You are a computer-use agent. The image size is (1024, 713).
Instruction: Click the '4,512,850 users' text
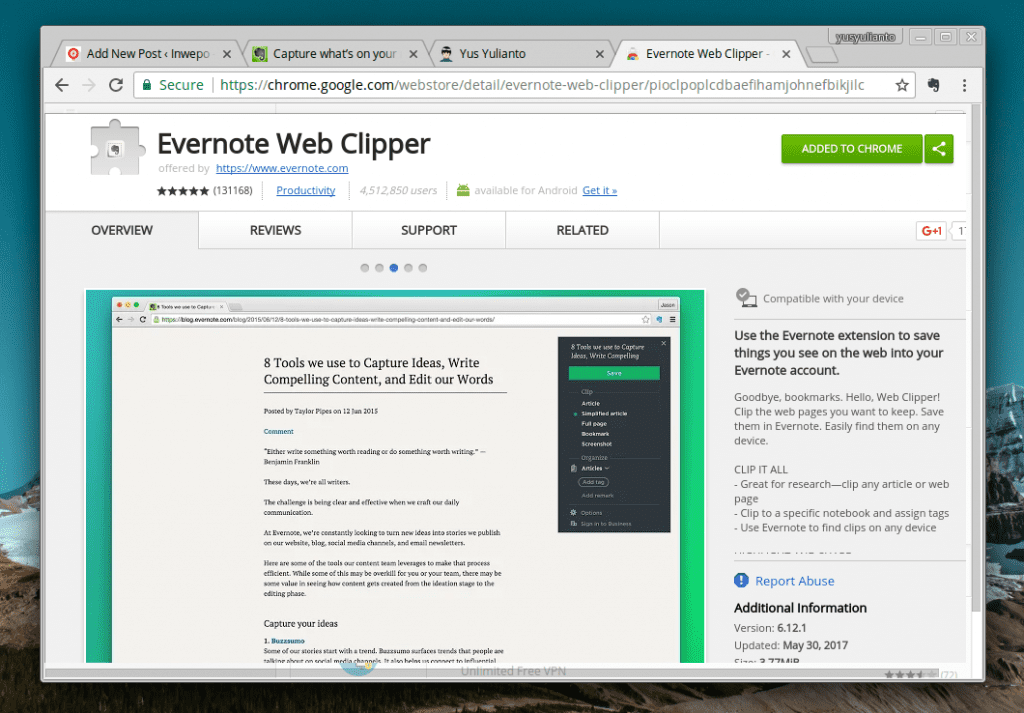pyautogui.click(x=398, y=190)
